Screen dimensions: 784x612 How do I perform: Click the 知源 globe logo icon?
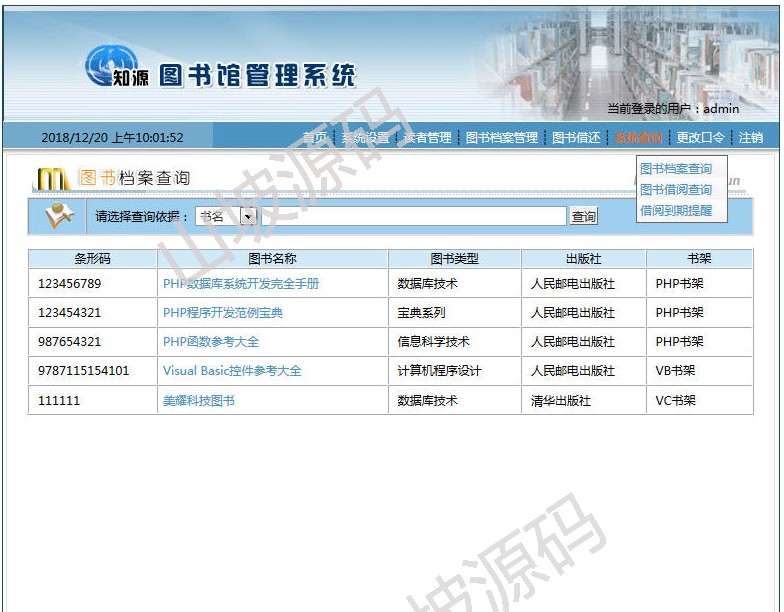coord(108,67)
